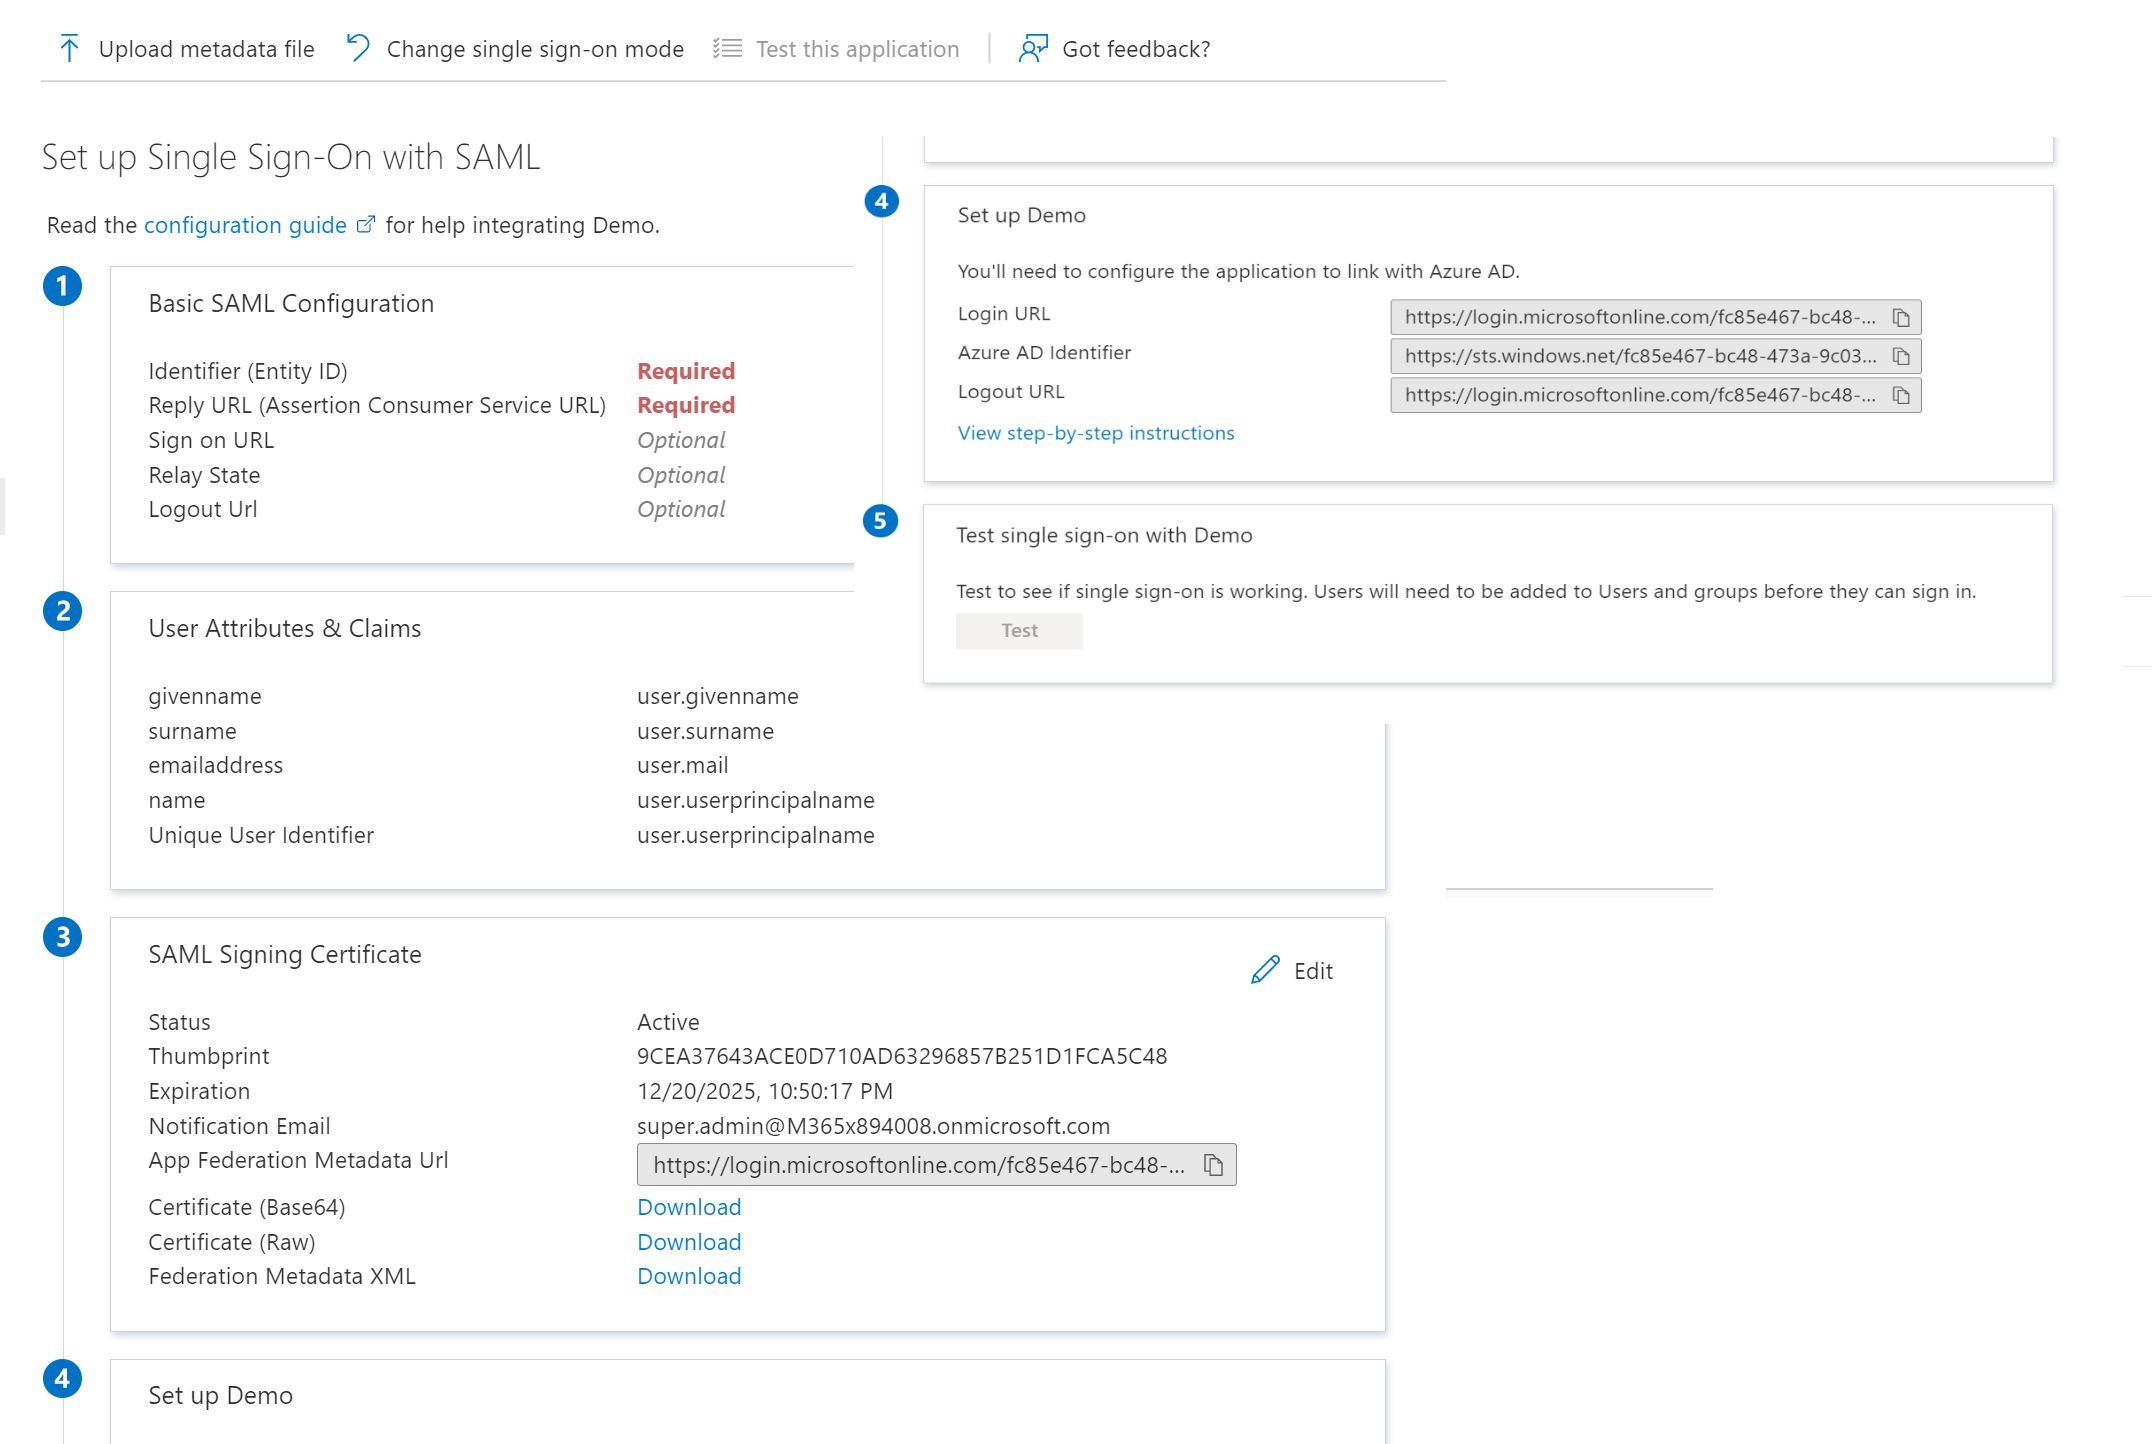
Task: Copy the Logout URL with its copy icon
Action: coord(1901,396)
